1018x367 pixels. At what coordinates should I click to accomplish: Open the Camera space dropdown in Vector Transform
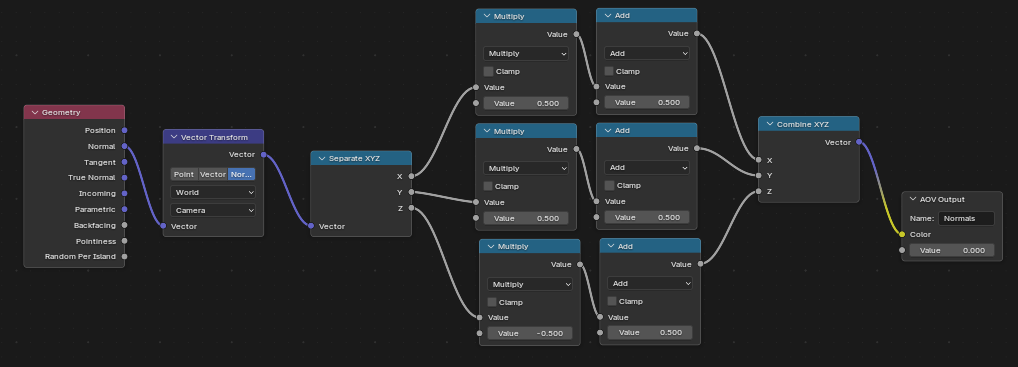coord(213,210)
